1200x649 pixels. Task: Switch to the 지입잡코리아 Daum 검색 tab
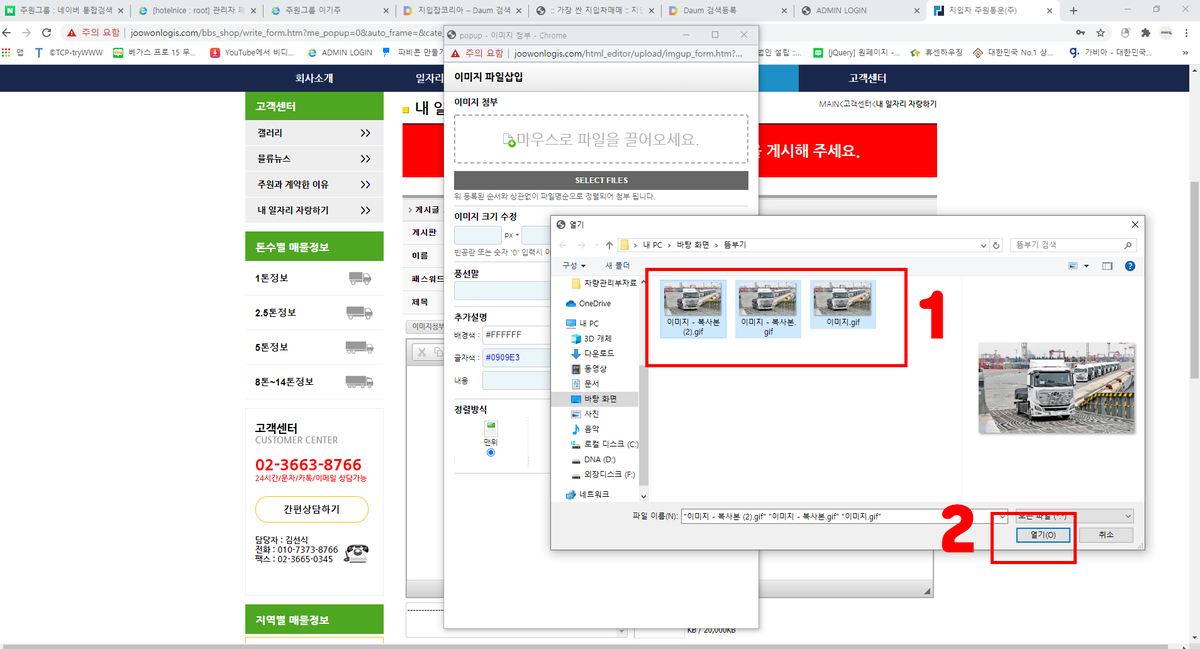point(462,11)
